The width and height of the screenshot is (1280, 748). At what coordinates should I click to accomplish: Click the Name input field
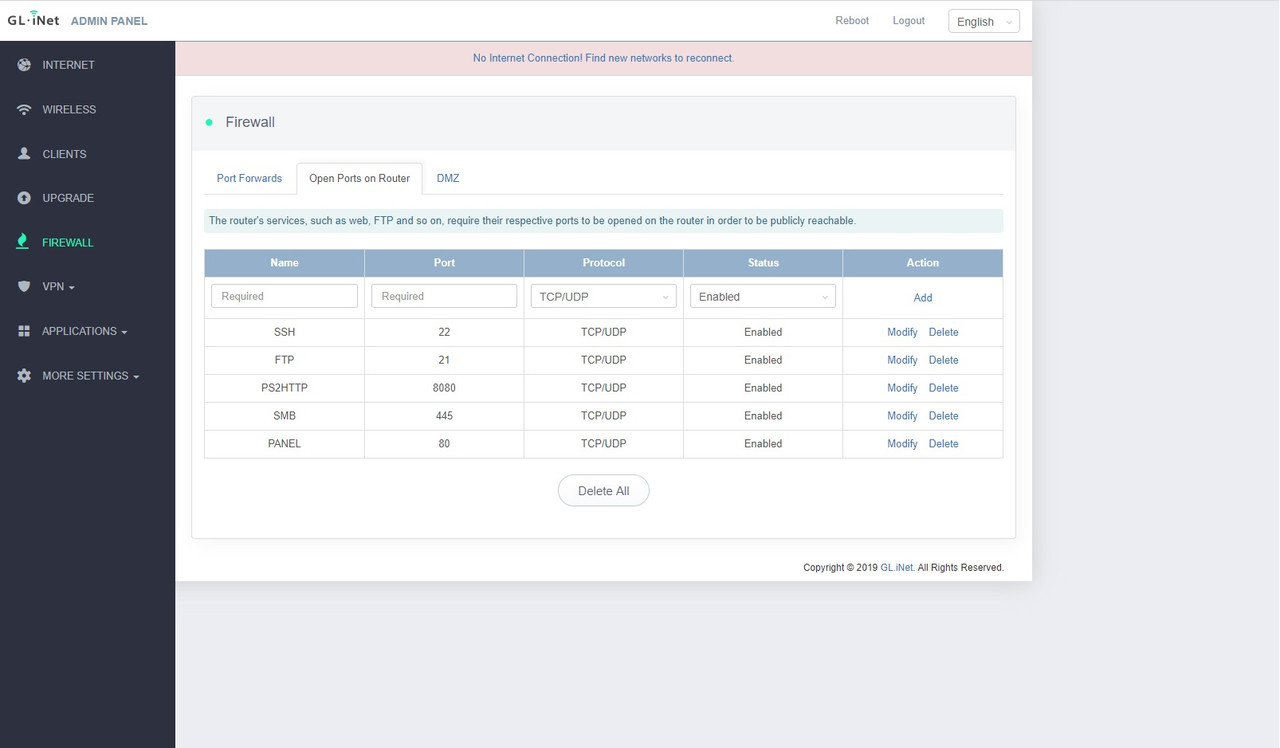click(x=284, y=296)
